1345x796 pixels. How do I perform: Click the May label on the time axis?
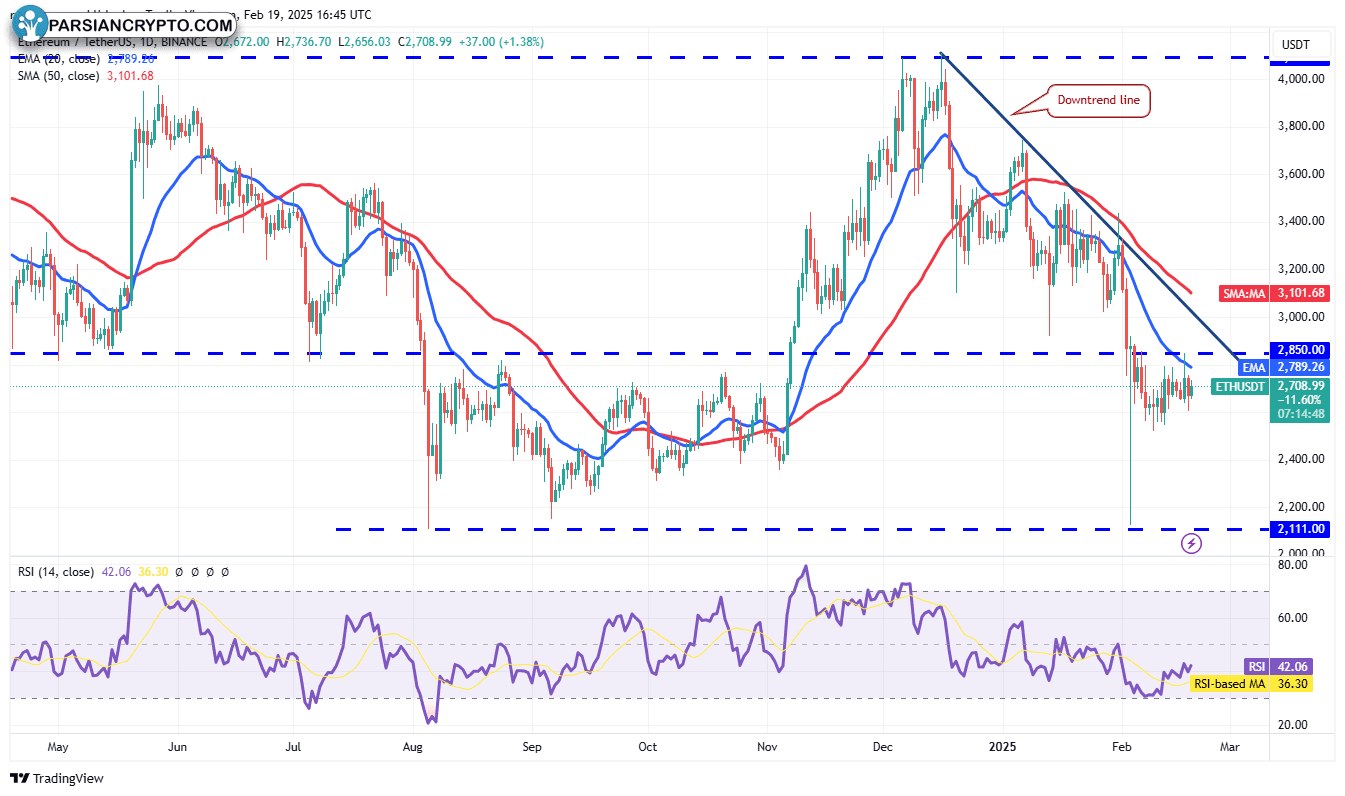point(58,747)
